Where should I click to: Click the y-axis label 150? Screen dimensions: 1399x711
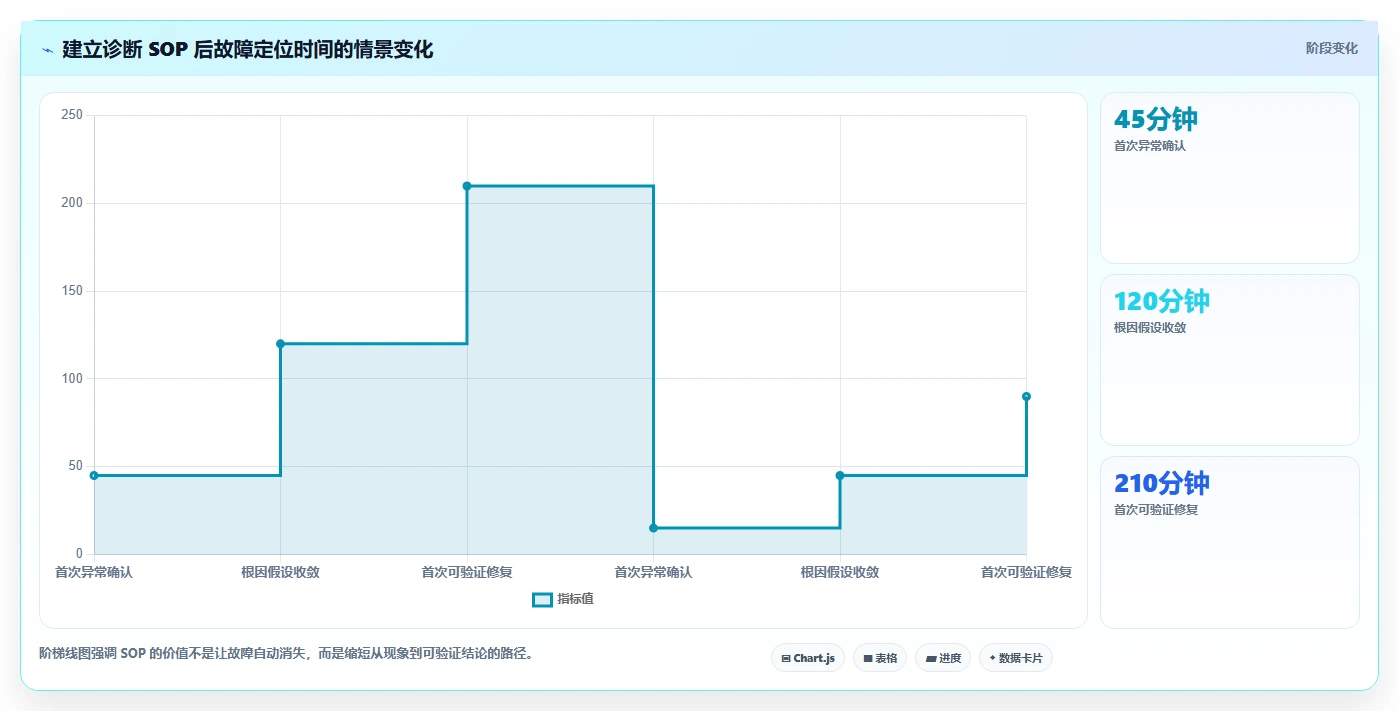72,291
